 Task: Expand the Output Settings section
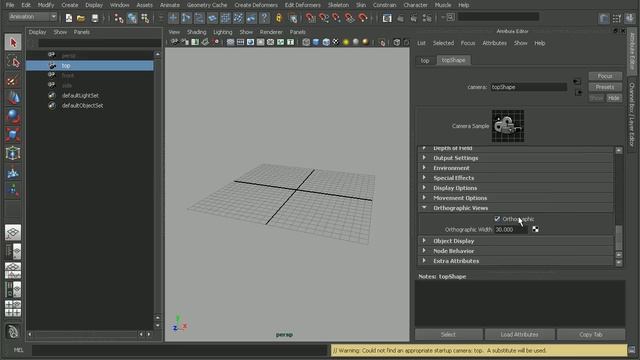tap(515, 158)
